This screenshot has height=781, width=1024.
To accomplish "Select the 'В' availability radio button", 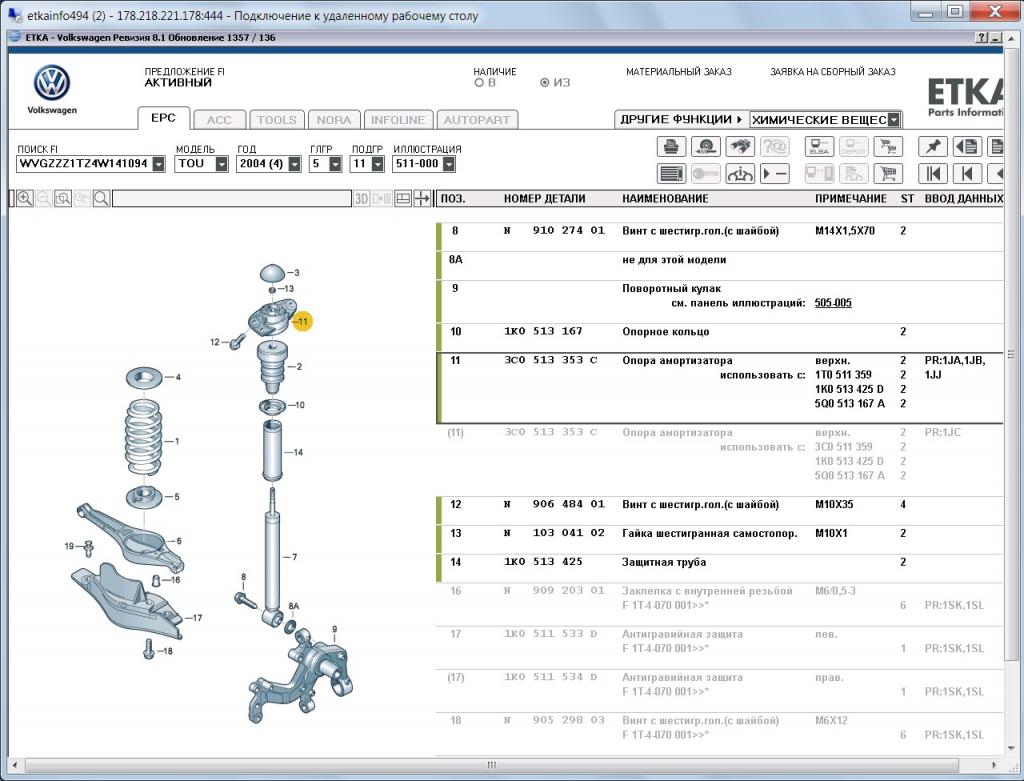I will 479,83.
